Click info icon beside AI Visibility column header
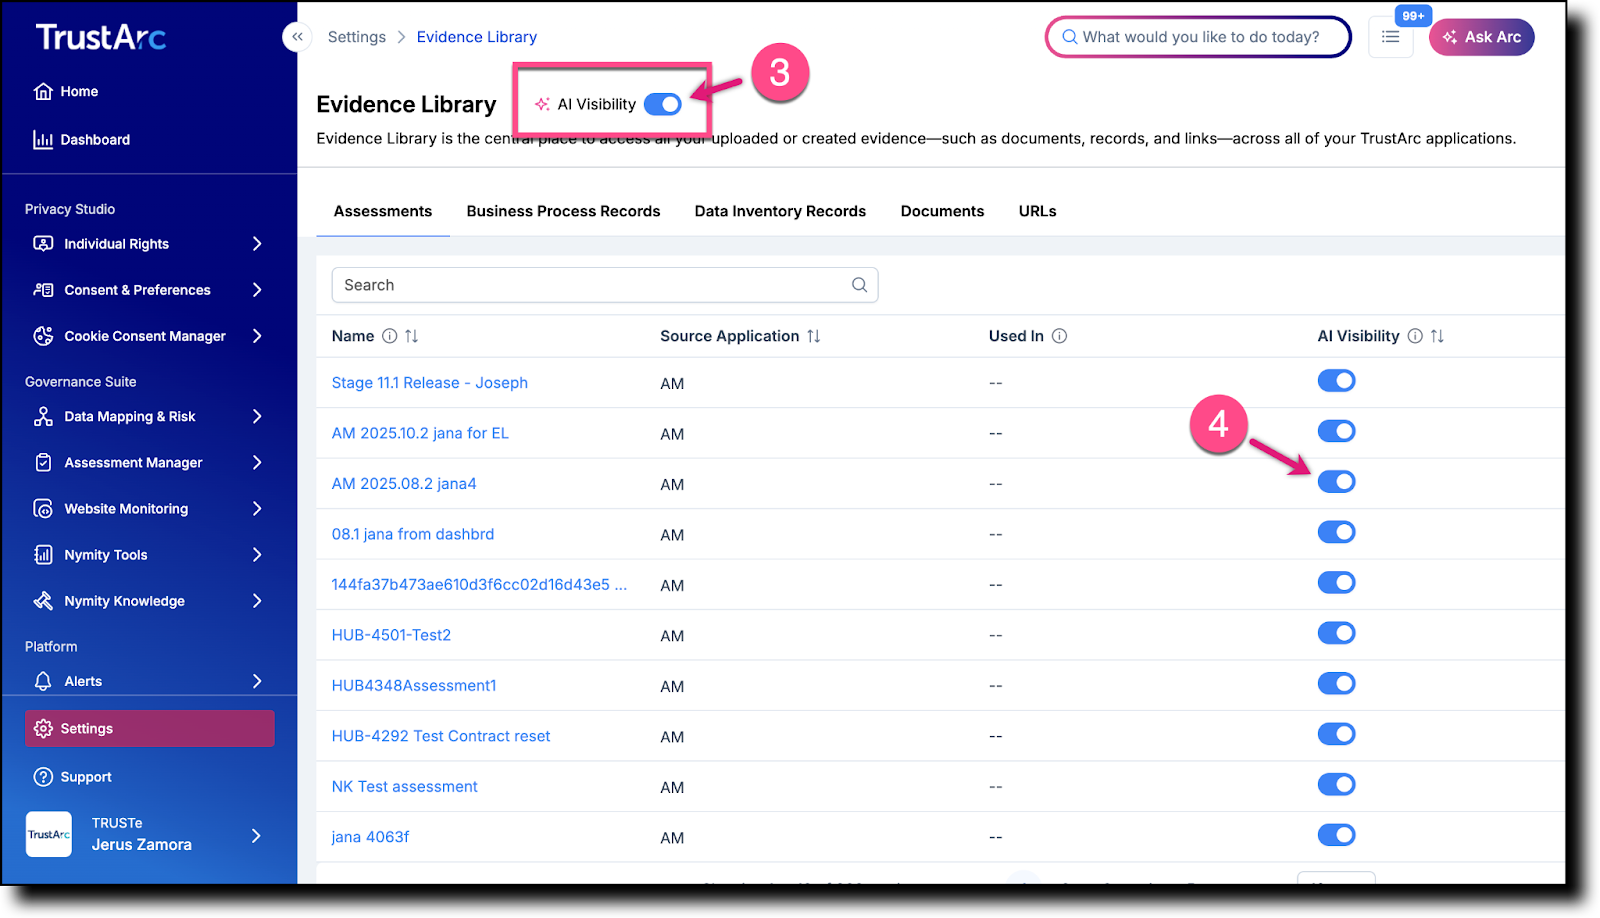Viewport: 1600px width, 918px height. coord(1415,336)
